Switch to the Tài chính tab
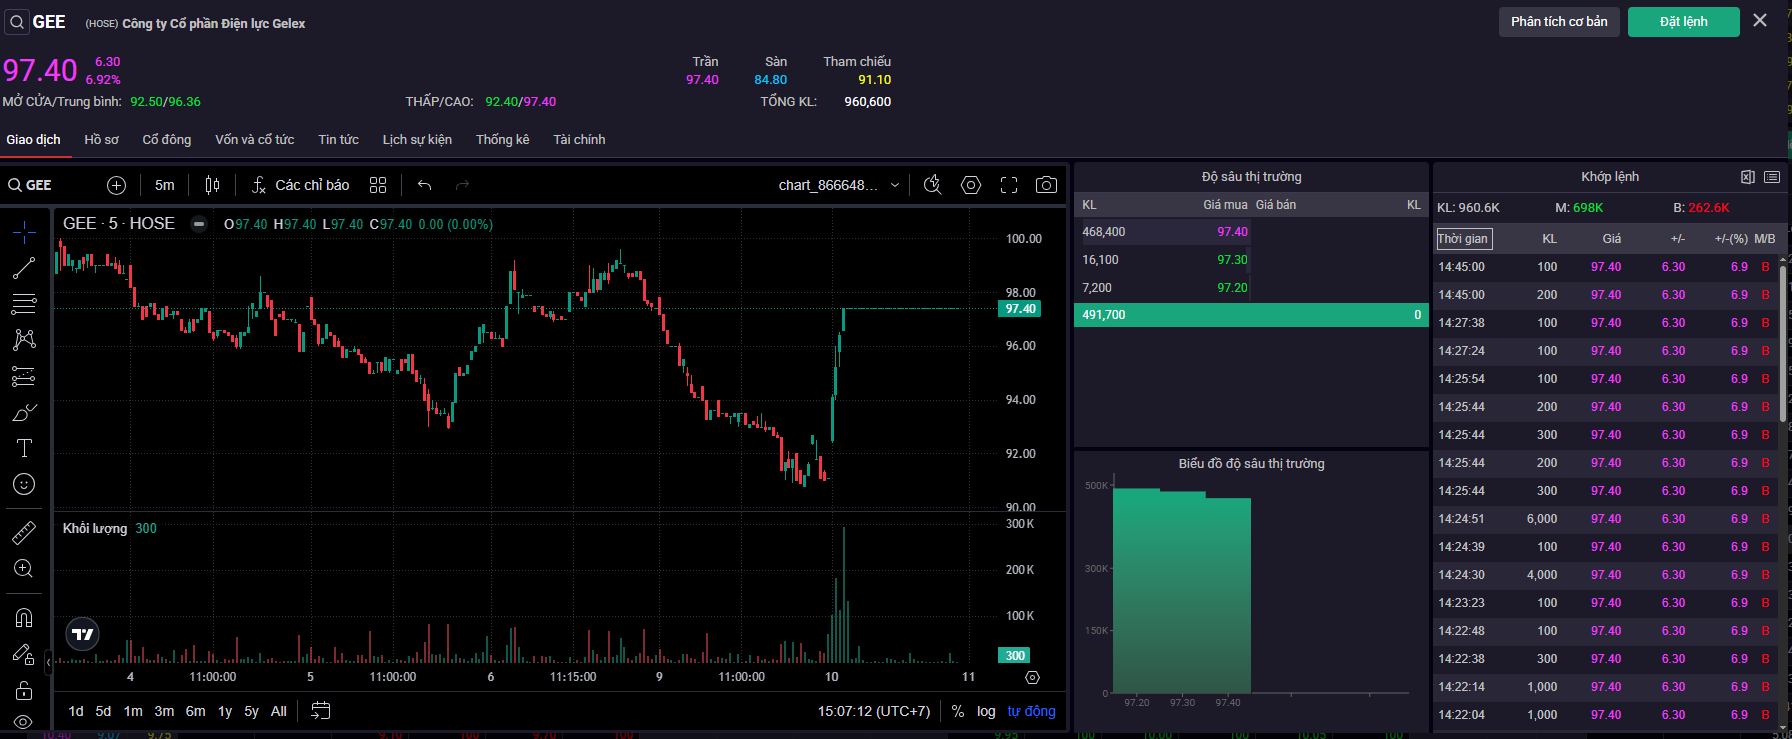This screenshot has height=739, width=1792. [x=579, y=139]
